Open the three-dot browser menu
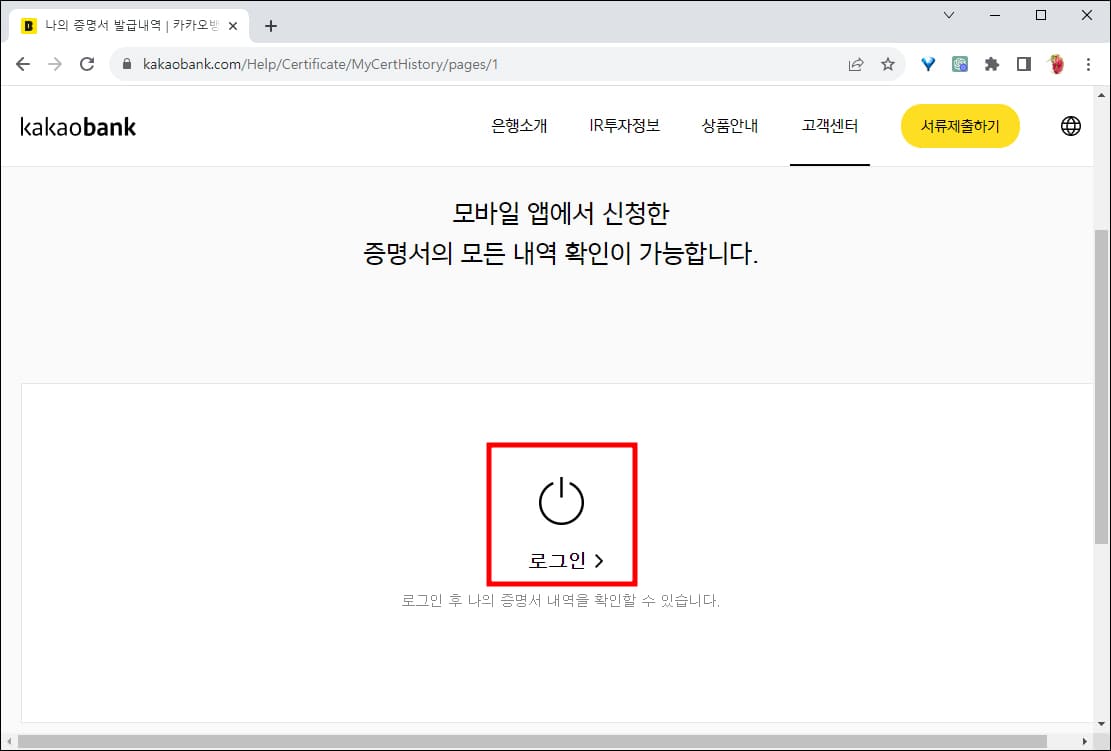The width and height of the screenshot is (1111, 751). [1088, 63]
